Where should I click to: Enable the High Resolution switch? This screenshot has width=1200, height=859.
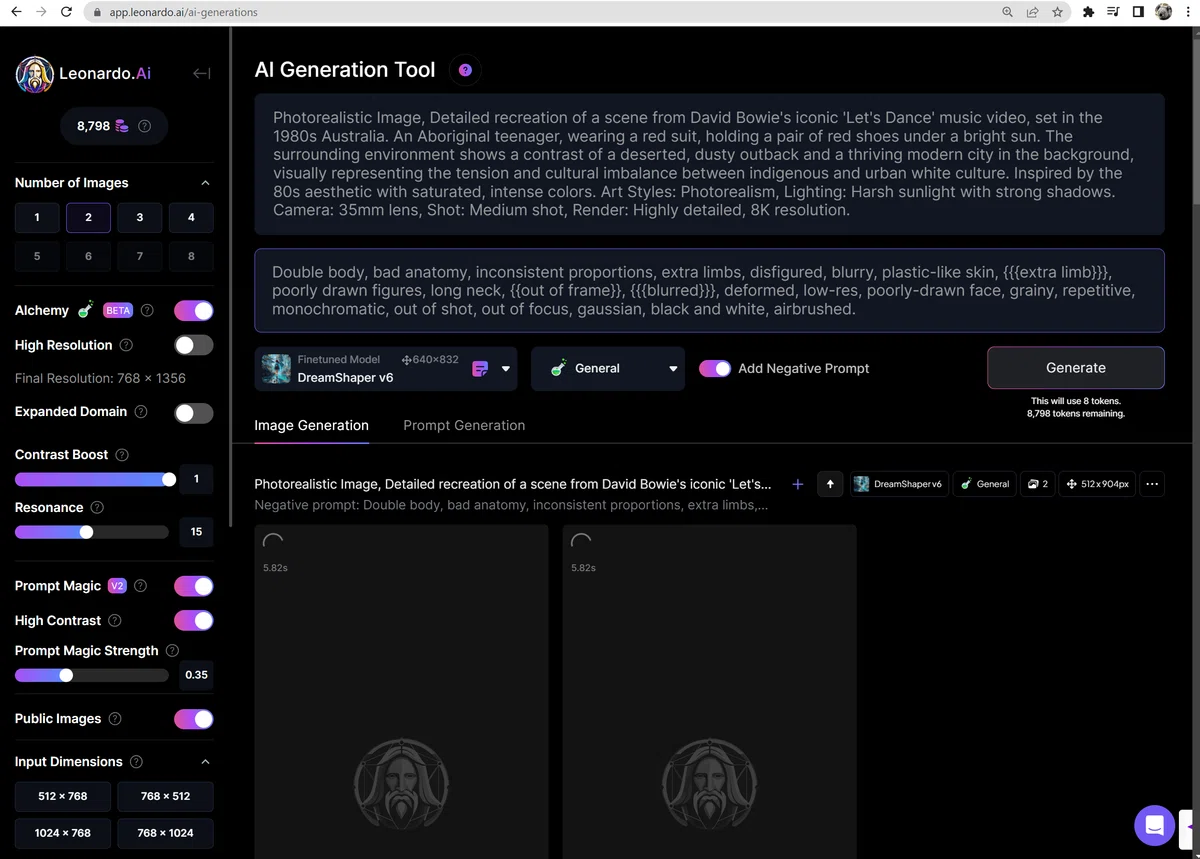(194, 345)
